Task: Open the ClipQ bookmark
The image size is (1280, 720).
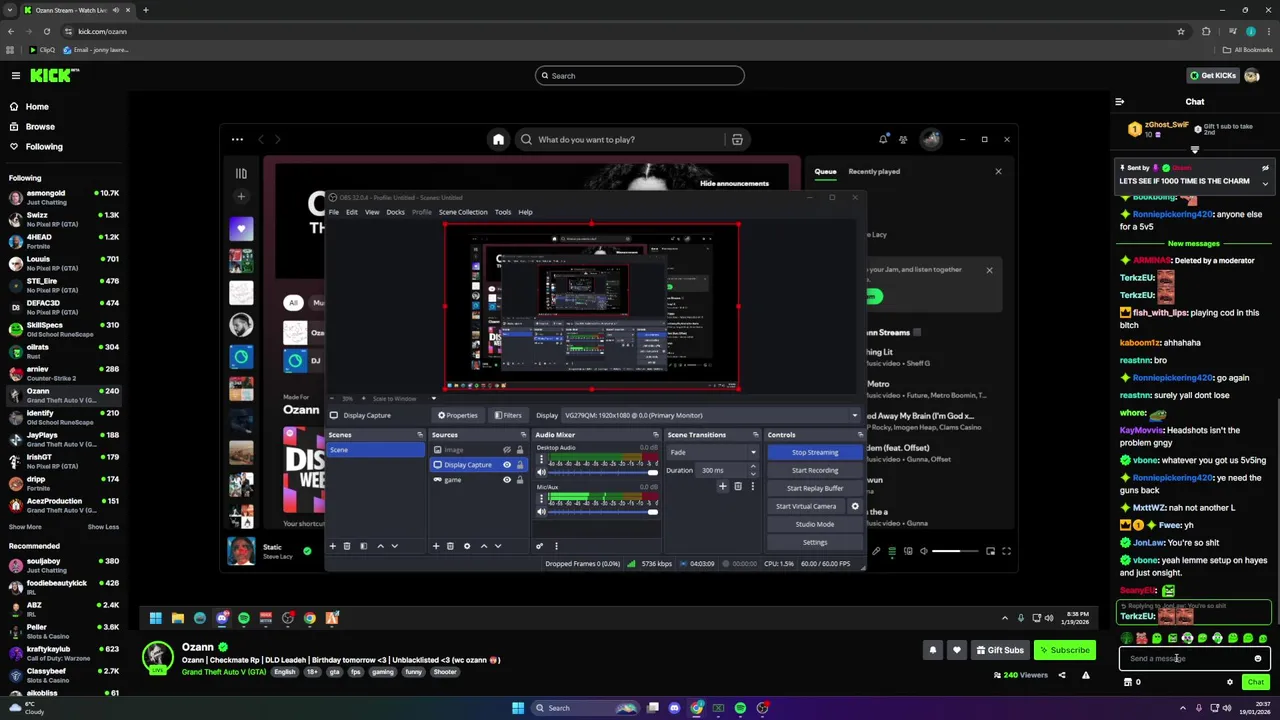Action: (43, 50)
